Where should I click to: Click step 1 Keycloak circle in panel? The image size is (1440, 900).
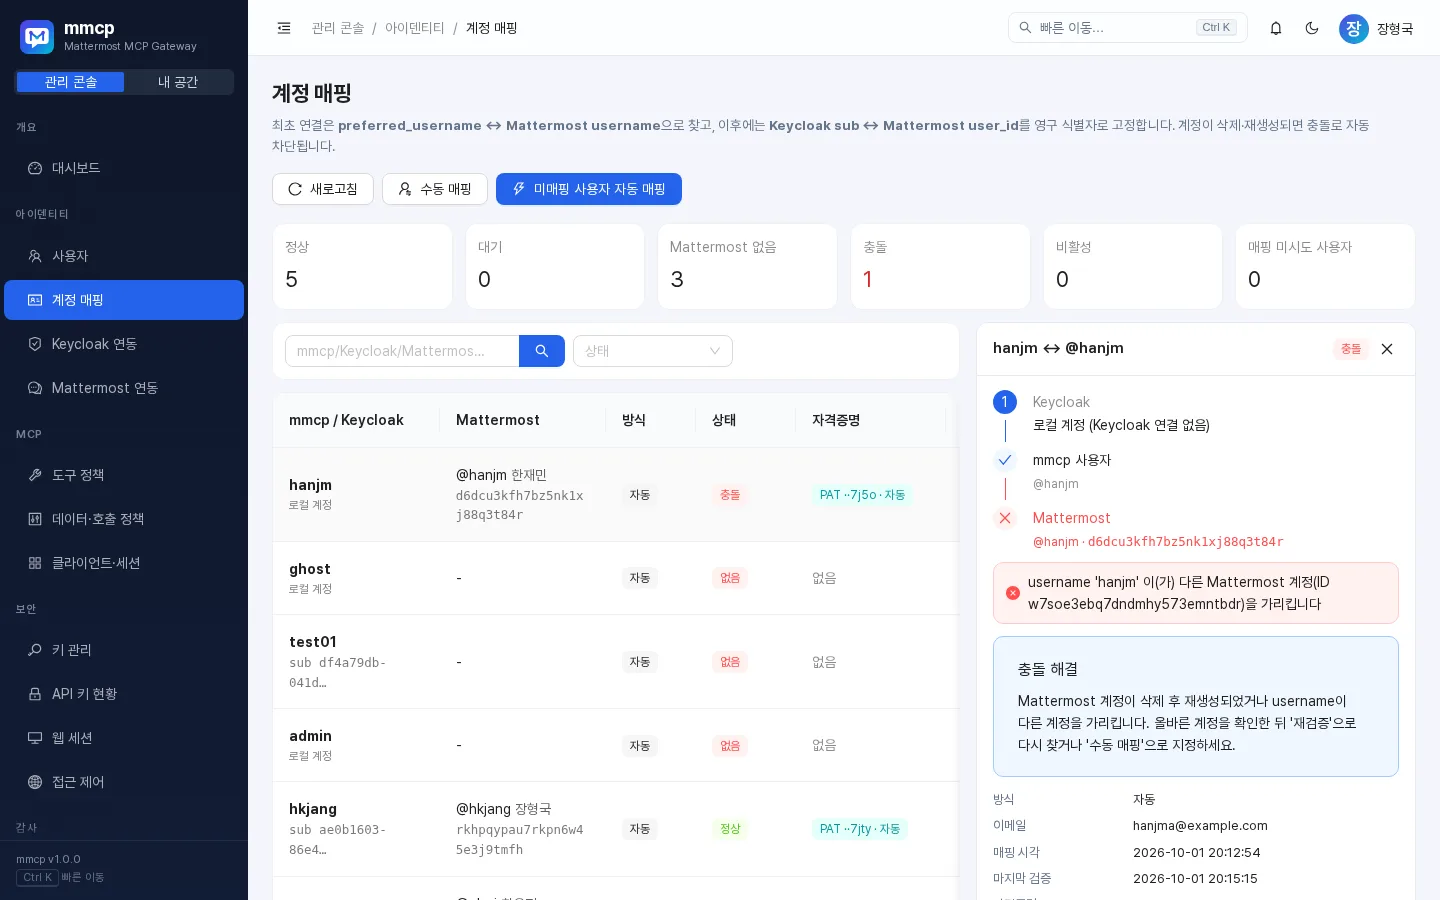(1005, 402)
